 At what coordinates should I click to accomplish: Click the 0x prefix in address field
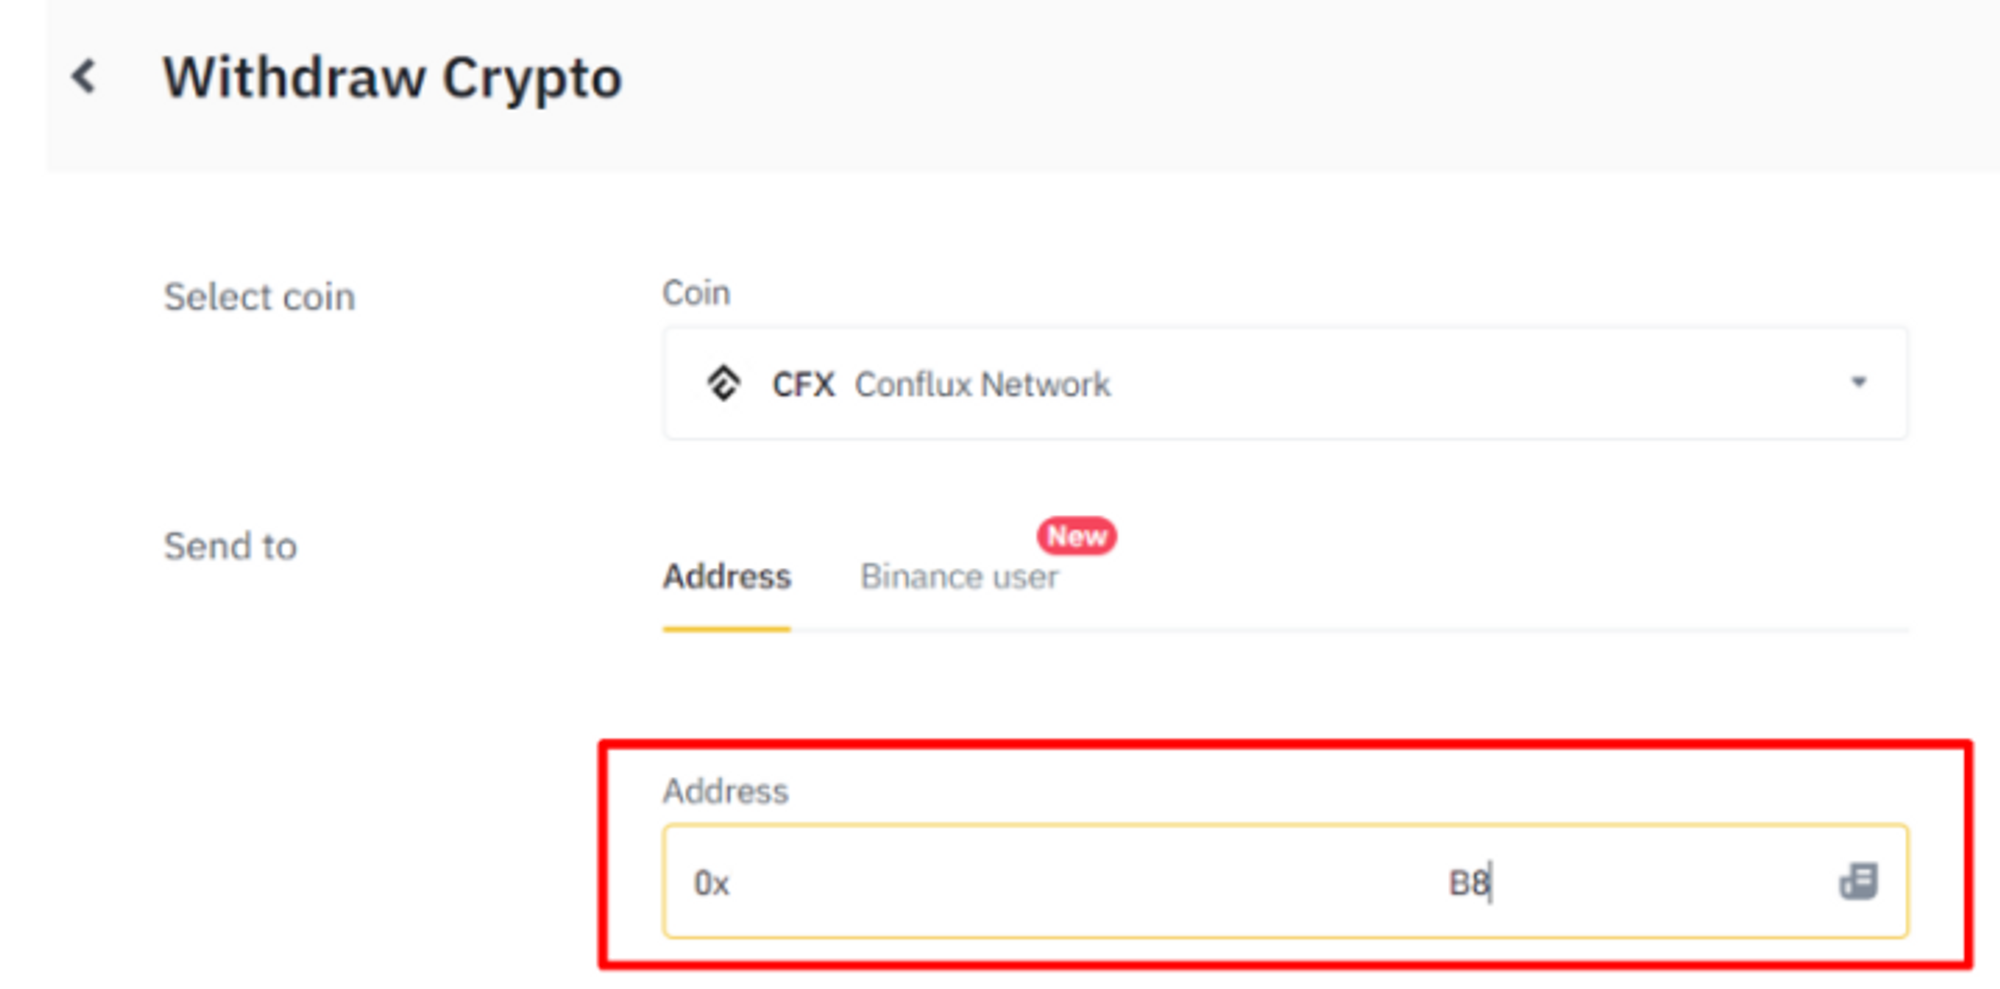click(x=711, y=883)
